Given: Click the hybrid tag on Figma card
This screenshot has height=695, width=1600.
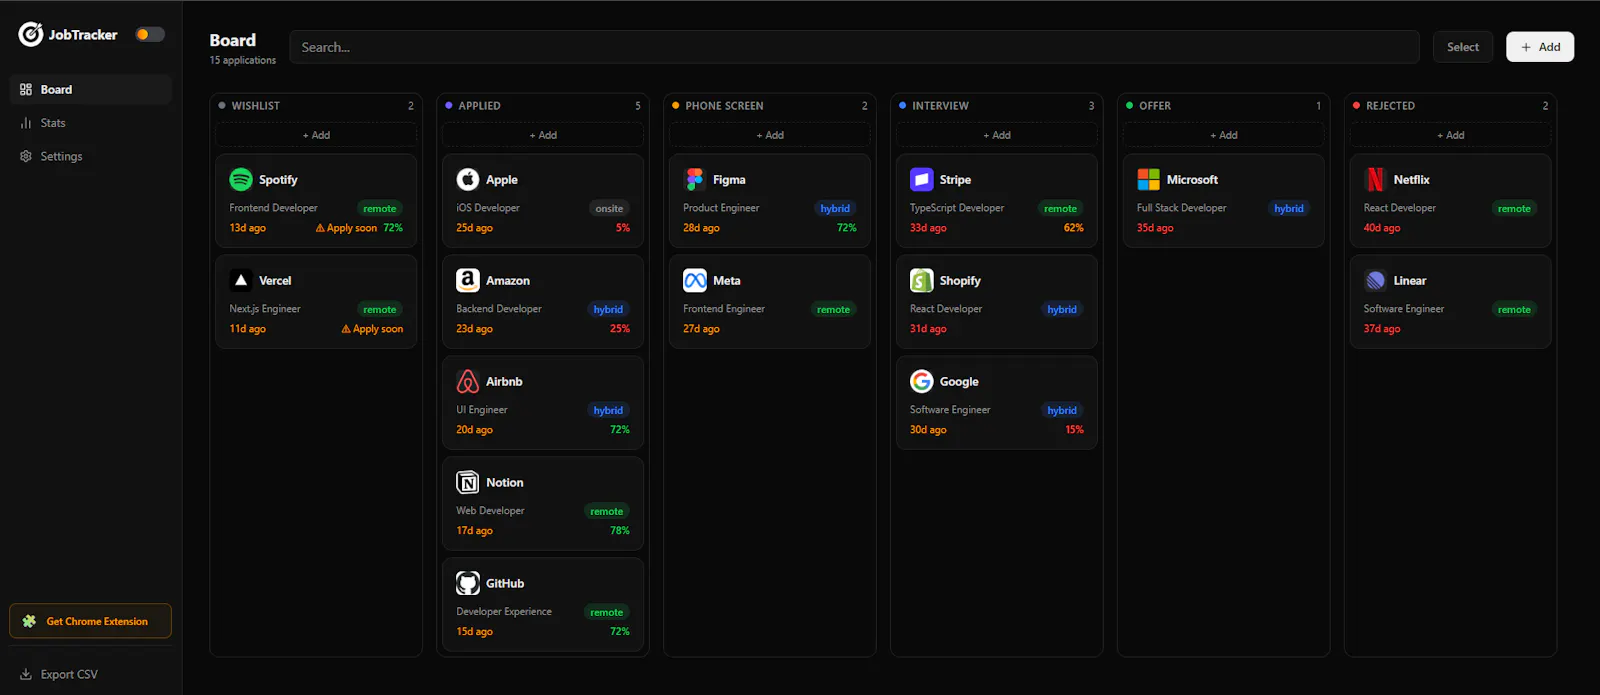Looking at the screenshot, I should pyautogui.click(x=835, y=209).
